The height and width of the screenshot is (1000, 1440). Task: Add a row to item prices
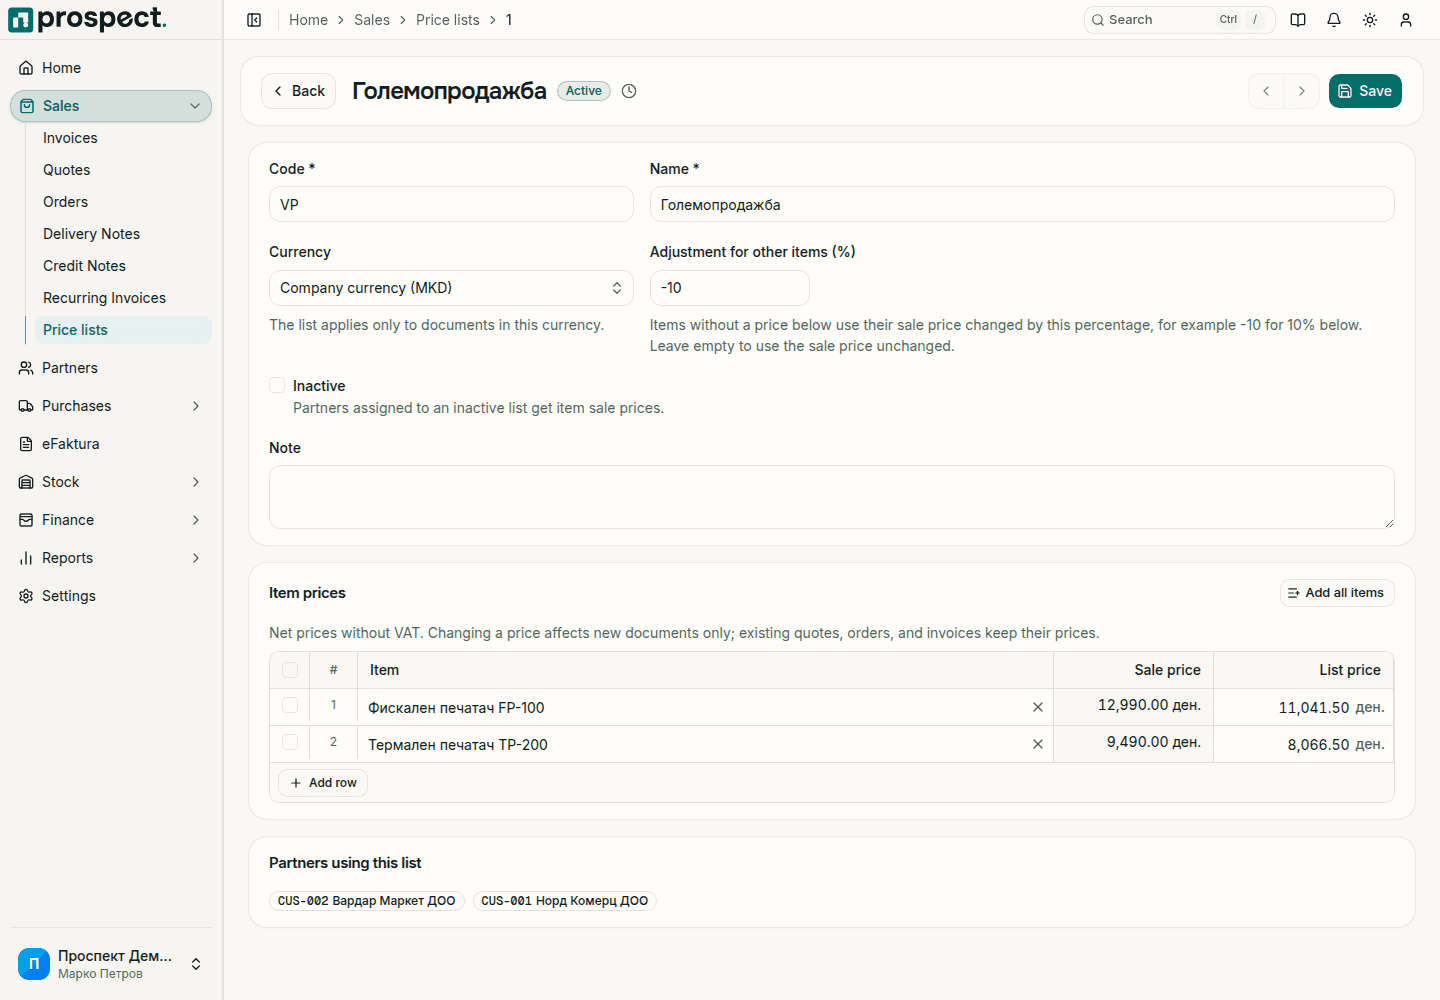pyautogui.click(x=323, y=783)
